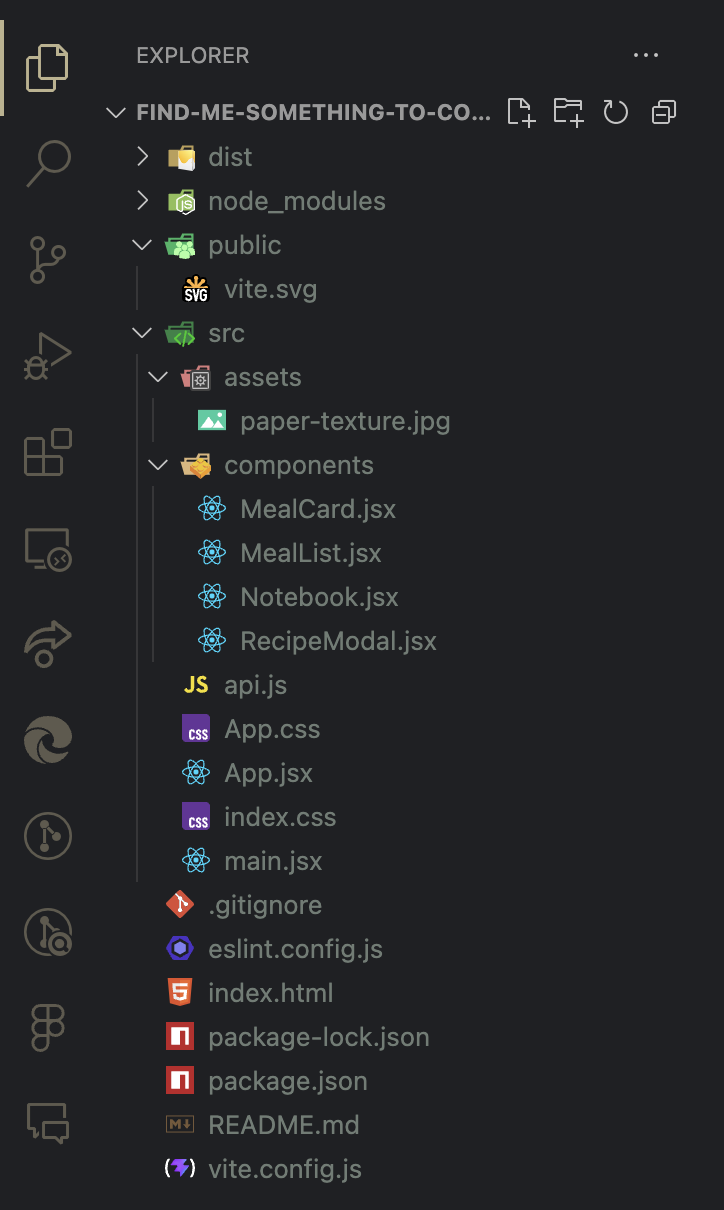Viewport: 724px width, 1210px height.
Task: Open the Explorer views menu ellipsis
Action: 646,55
